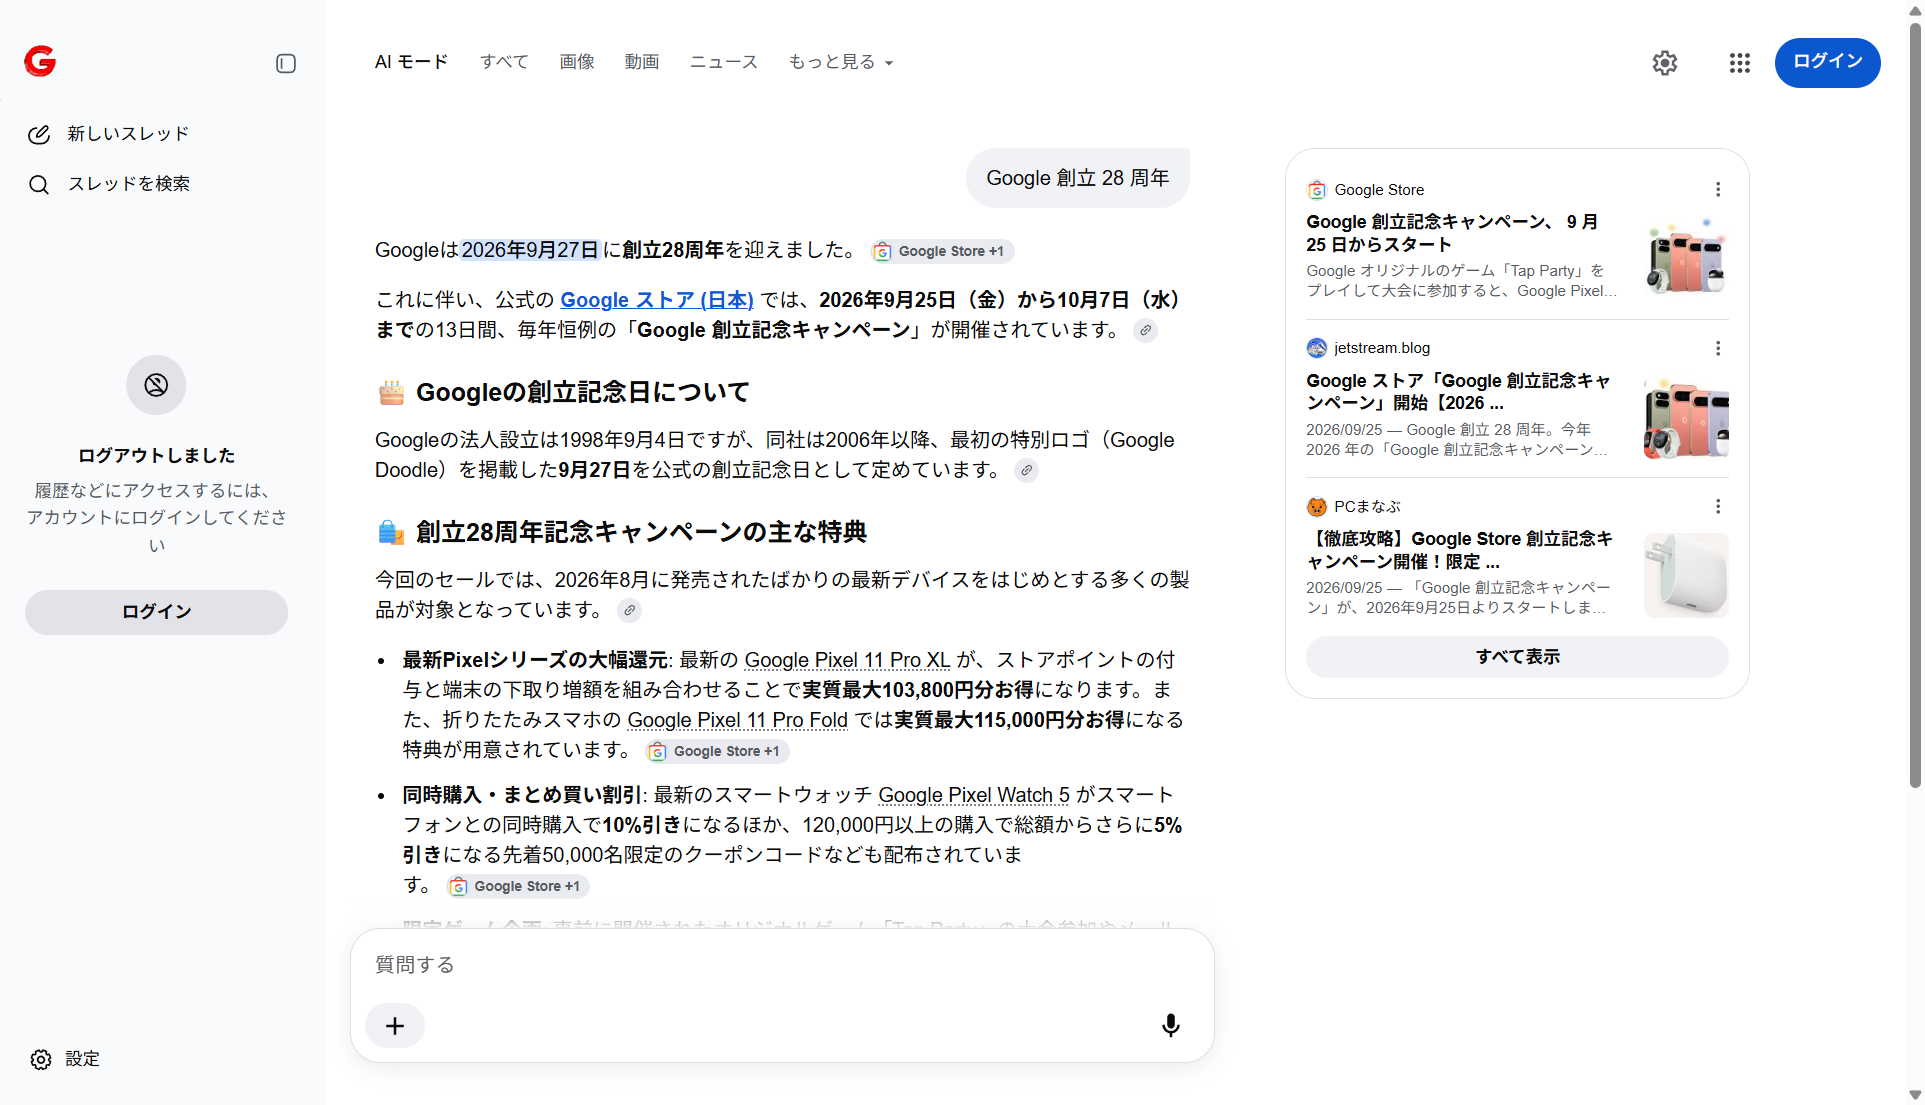Open jetstream.blog Google ストア campaign article

click(1458, 392)
